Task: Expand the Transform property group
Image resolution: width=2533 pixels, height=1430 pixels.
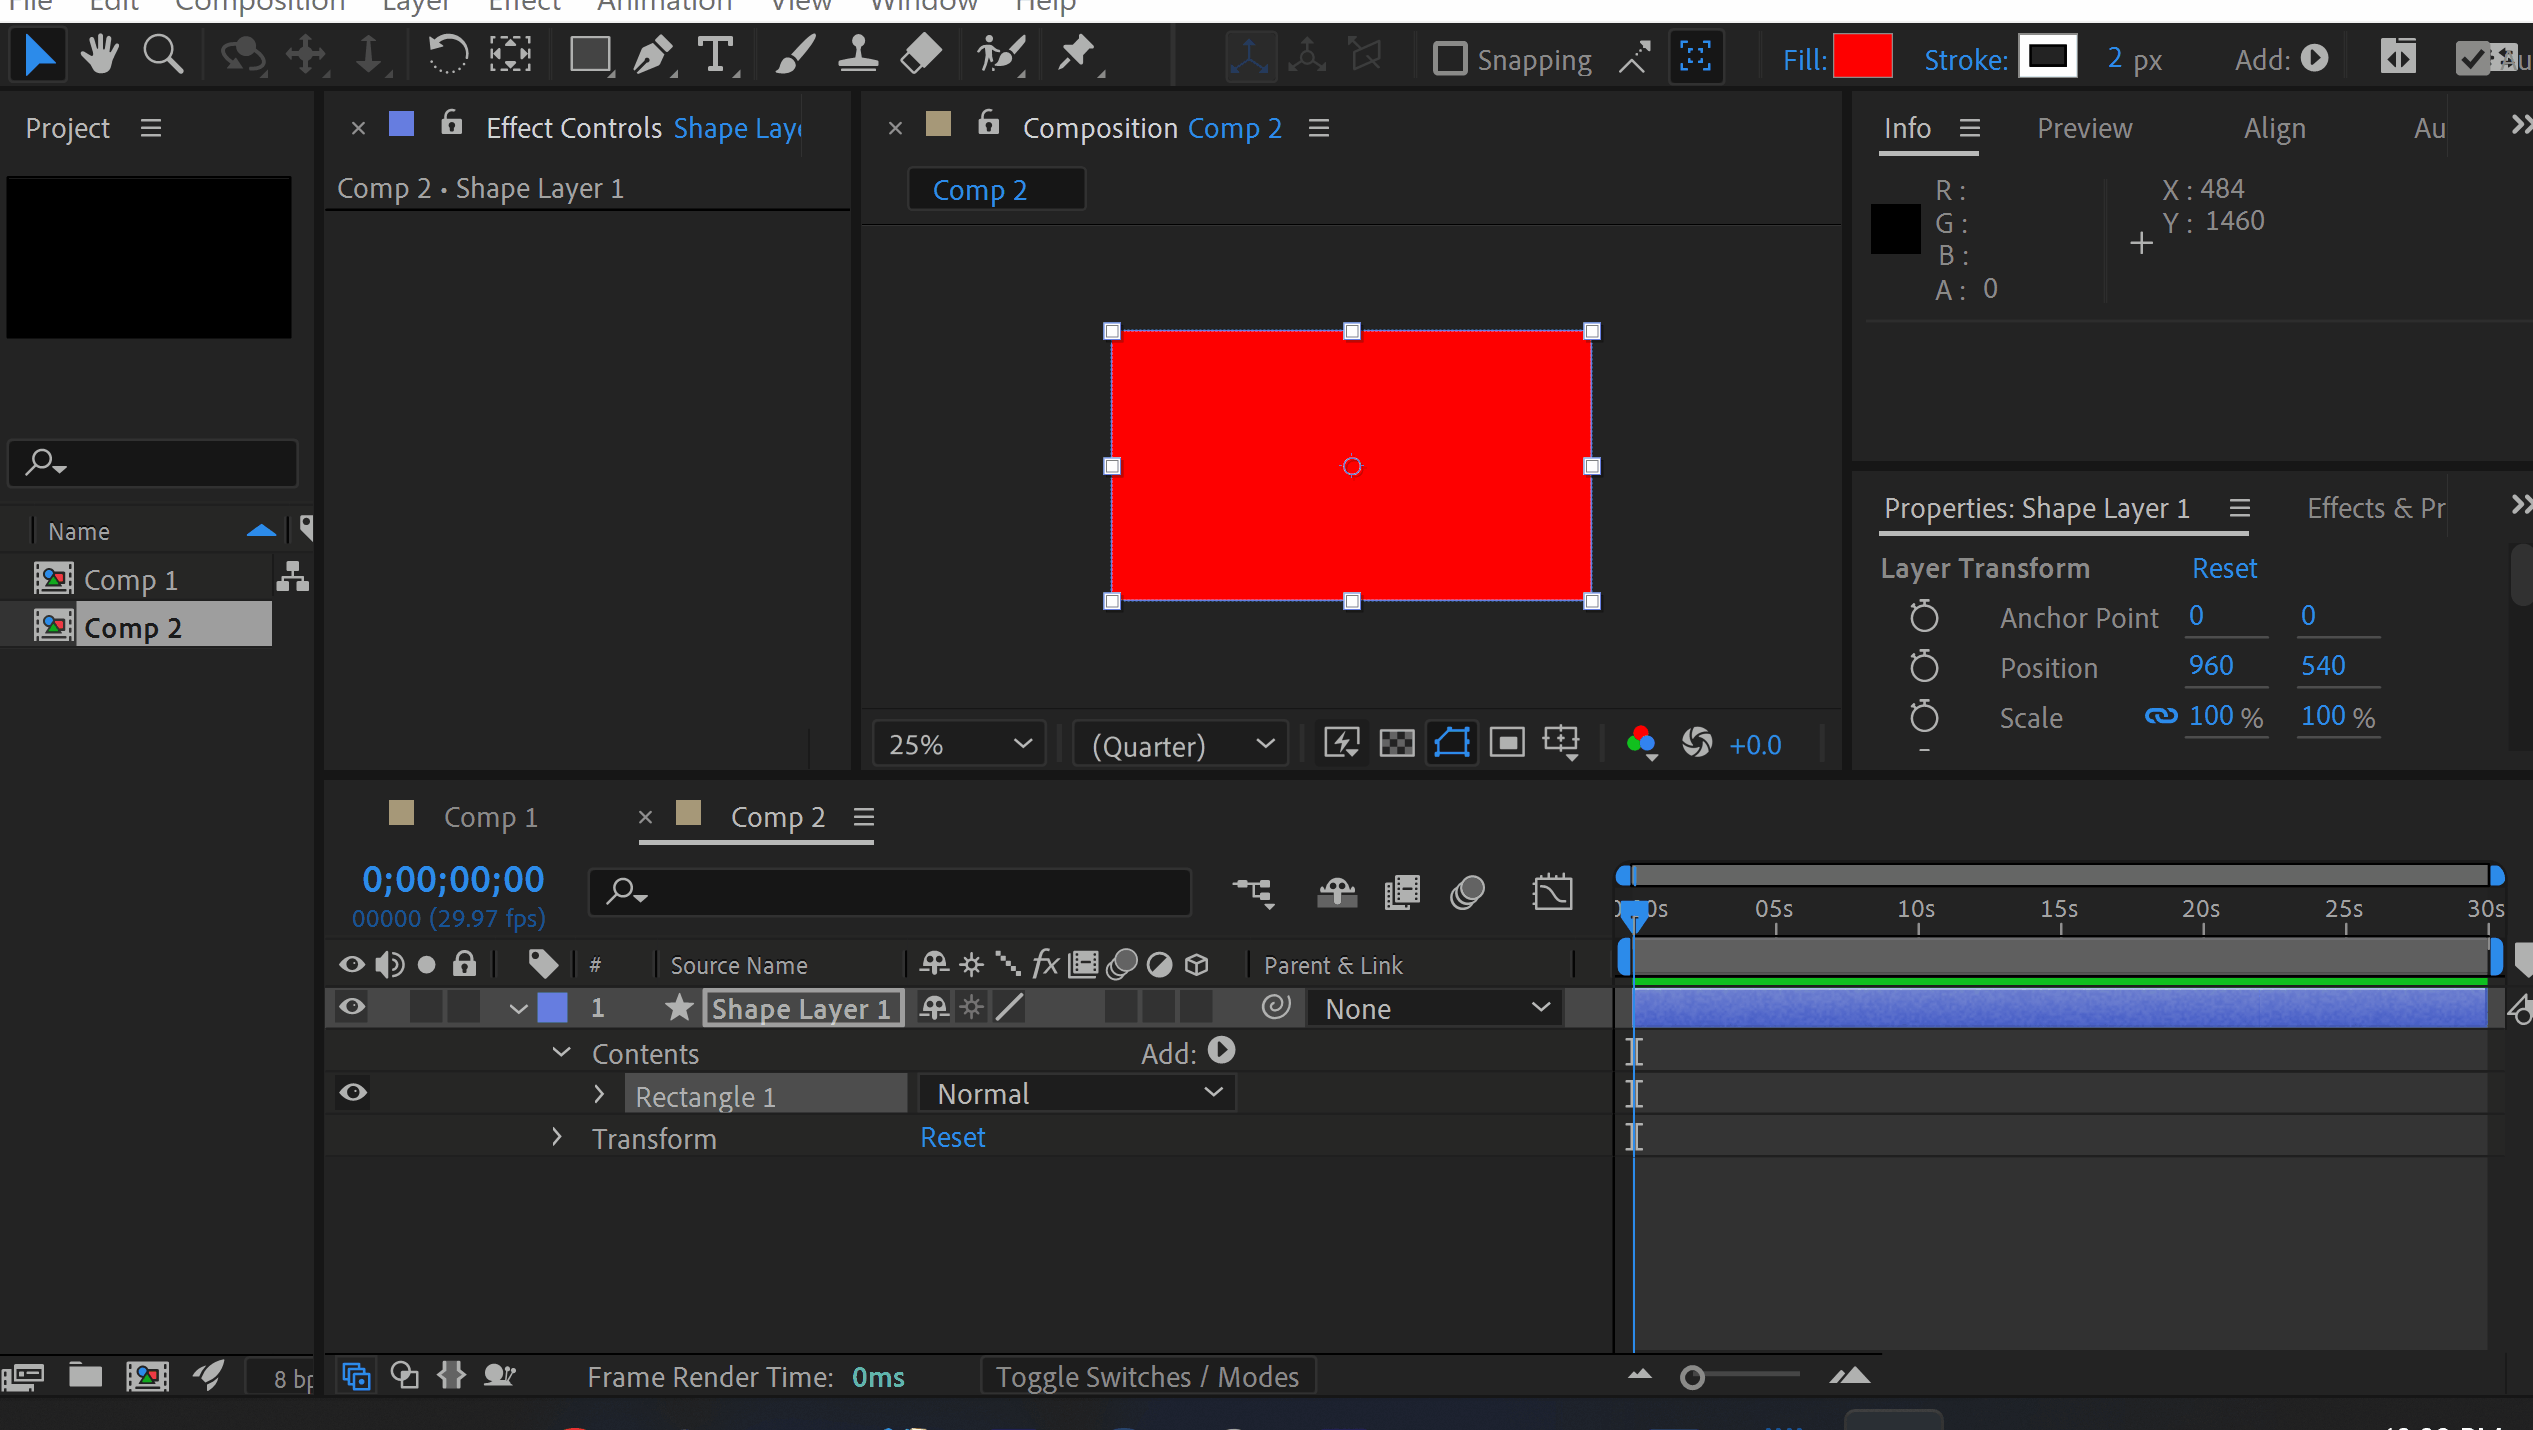Action: (x=557, y=1138)
